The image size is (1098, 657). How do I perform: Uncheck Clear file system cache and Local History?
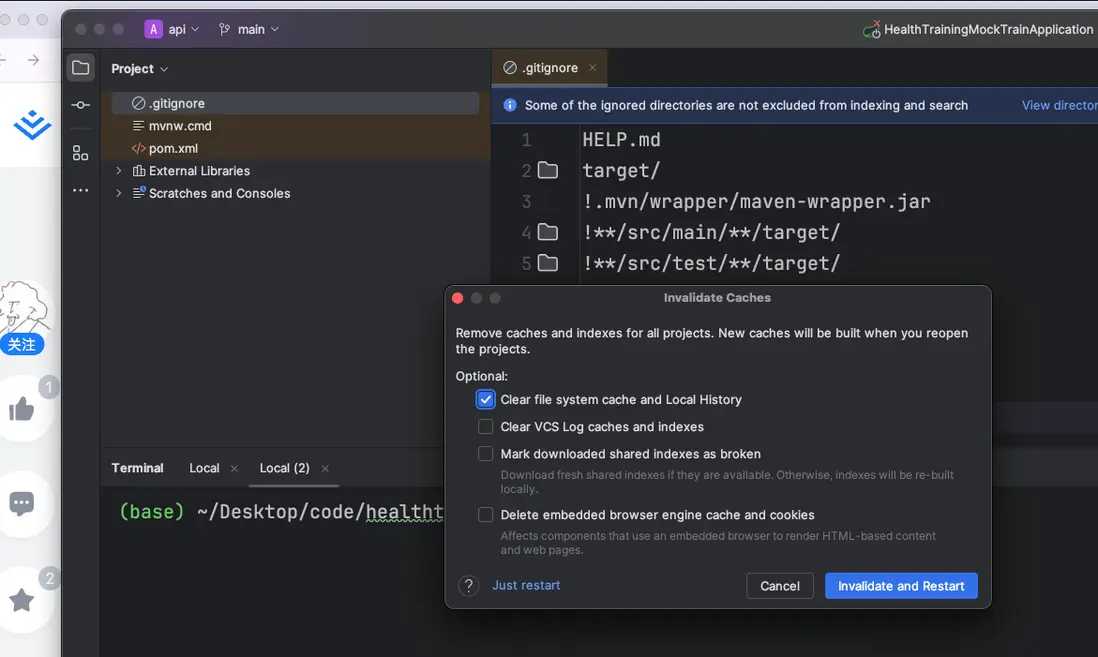[486, 400]
